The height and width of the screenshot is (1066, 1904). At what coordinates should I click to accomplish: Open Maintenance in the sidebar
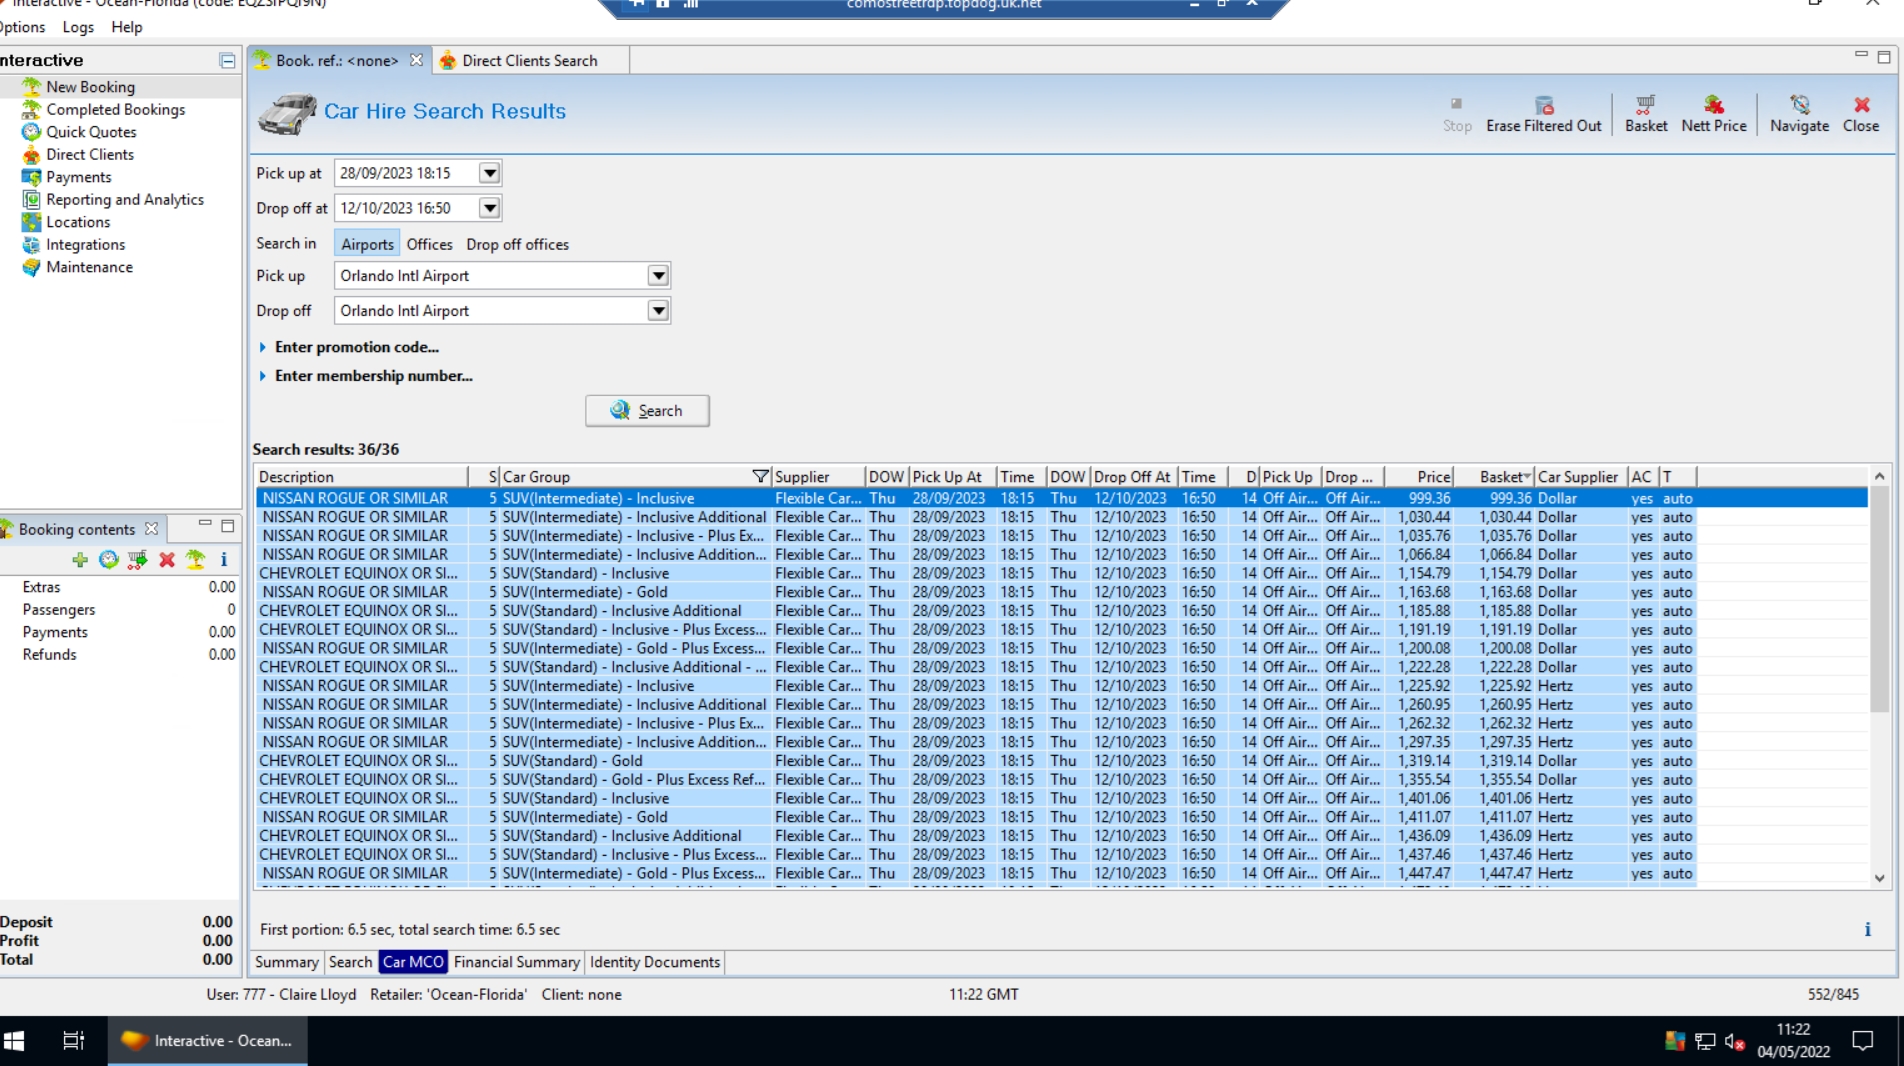89,267
